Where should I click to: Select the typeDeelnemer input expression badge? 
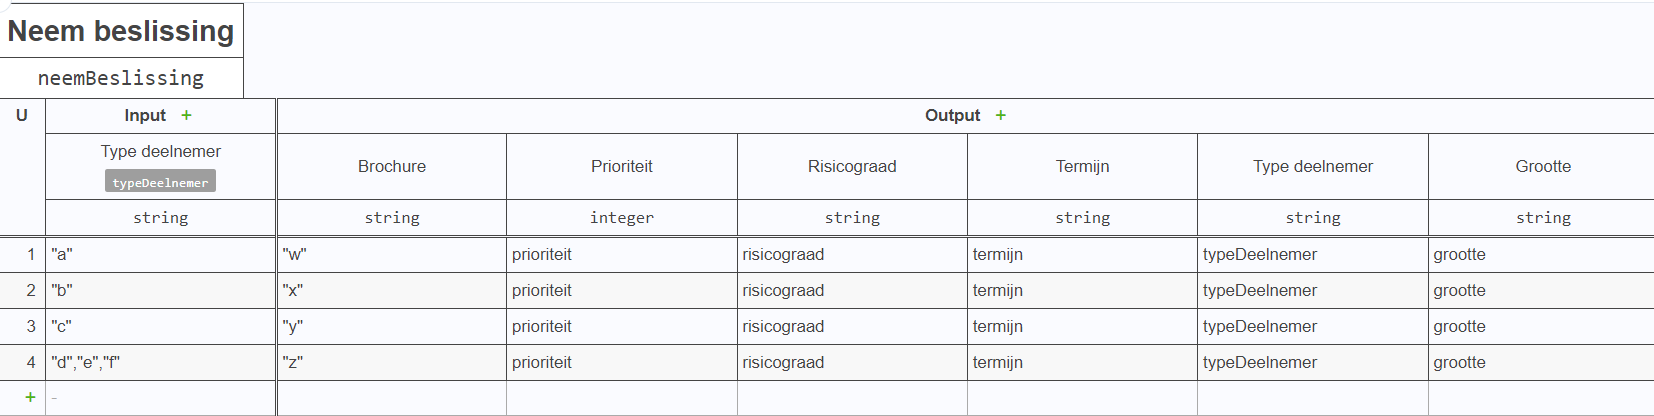coord(160,182)
